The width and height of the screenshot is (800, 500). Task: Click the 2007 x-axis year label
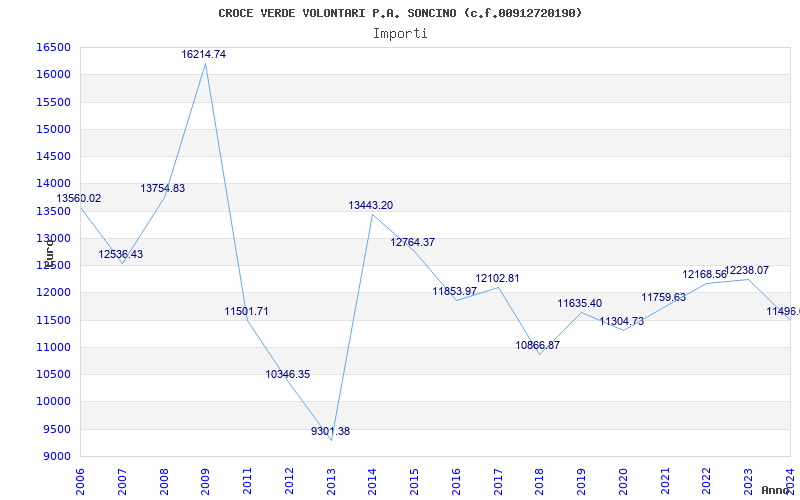[x=122, y=482]
